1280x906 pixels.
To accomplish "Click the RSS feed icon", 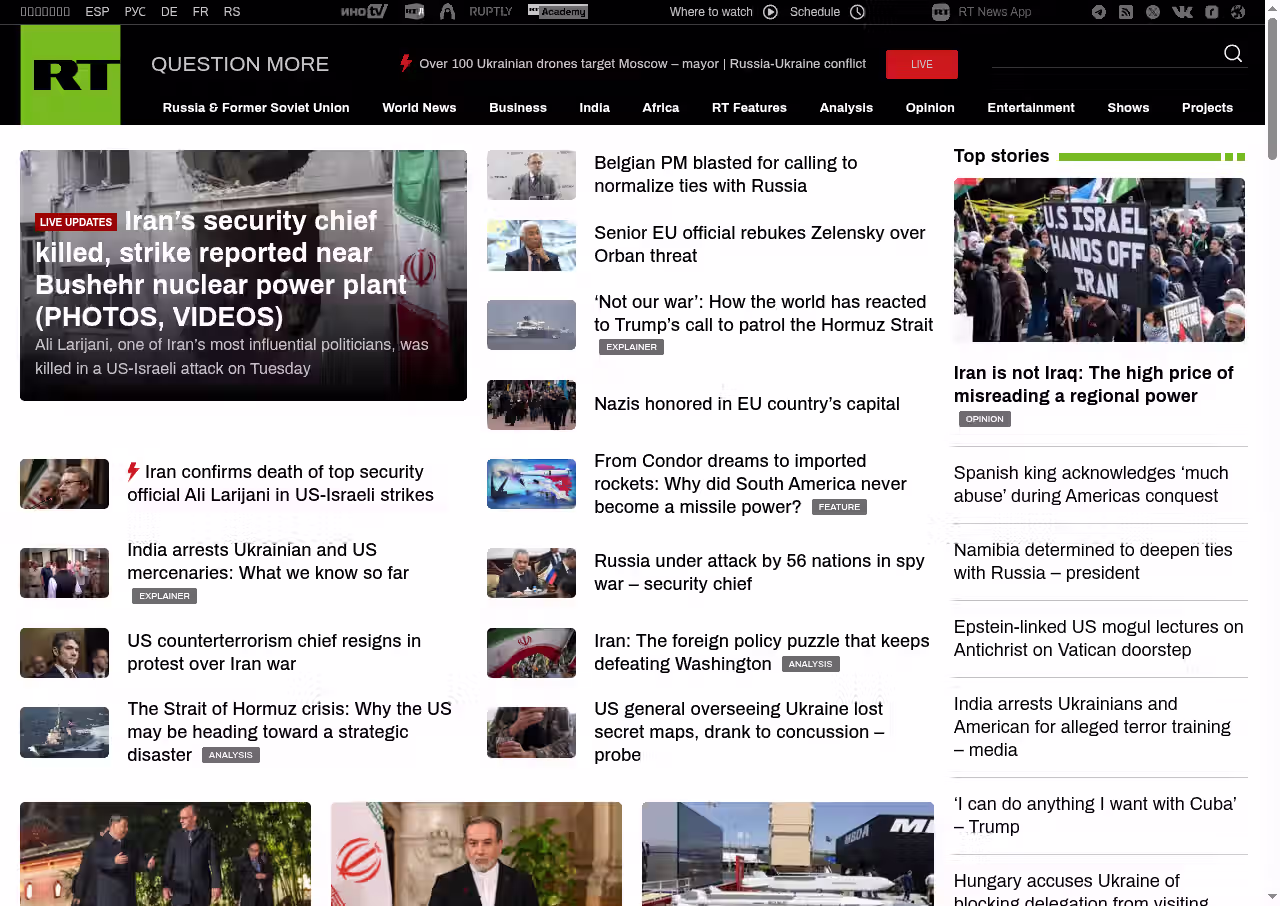I will [x=1126, y=12].
